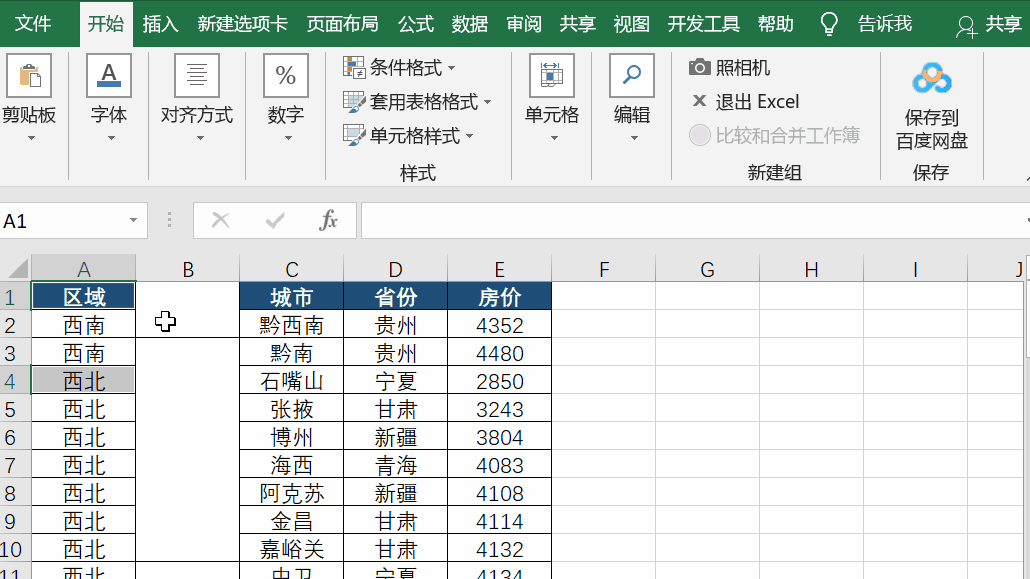Expand the arrow under 剪贴板
1030x579 pixels.
[x=31, y=138]
